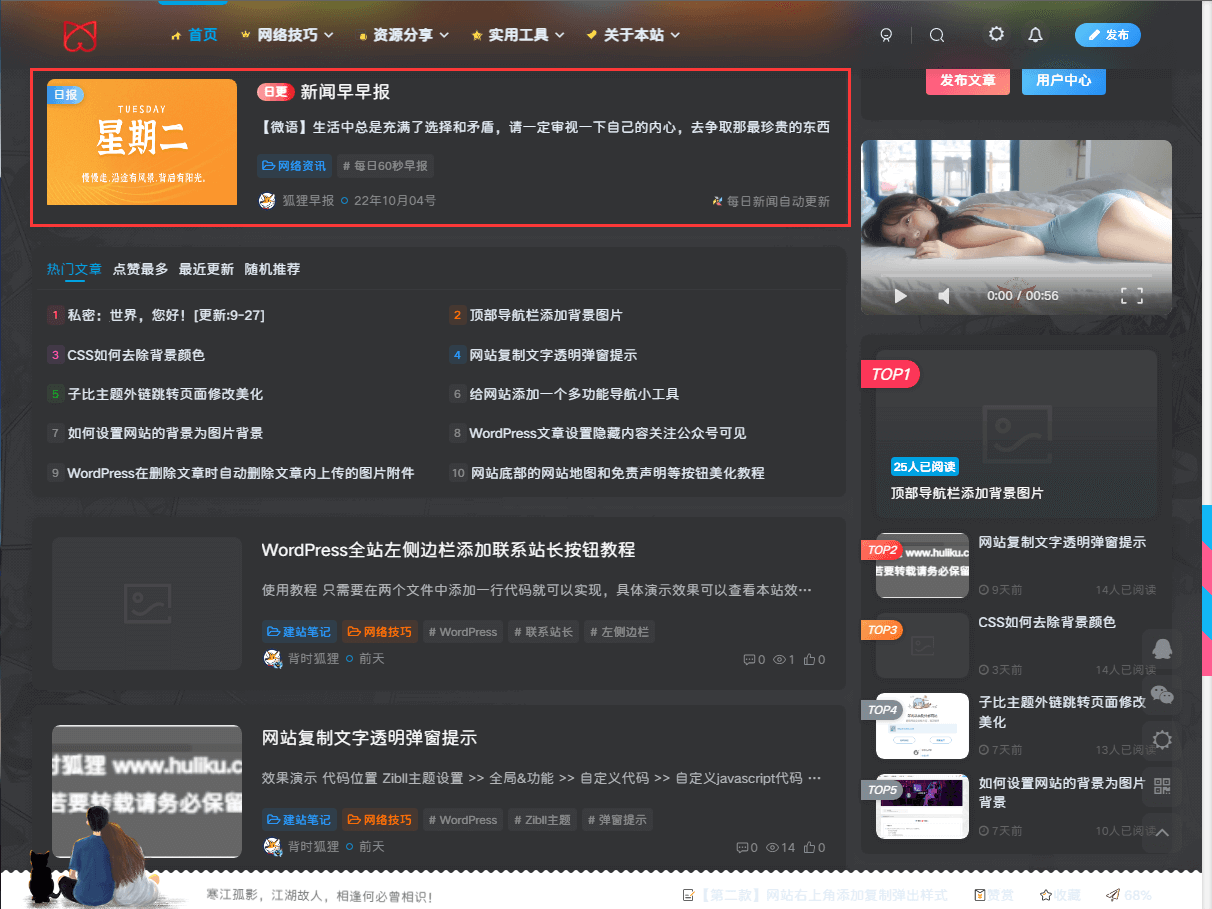Click the QQ contact icon on right sidebar
1212x909 pixels.
click(1161, 649)
